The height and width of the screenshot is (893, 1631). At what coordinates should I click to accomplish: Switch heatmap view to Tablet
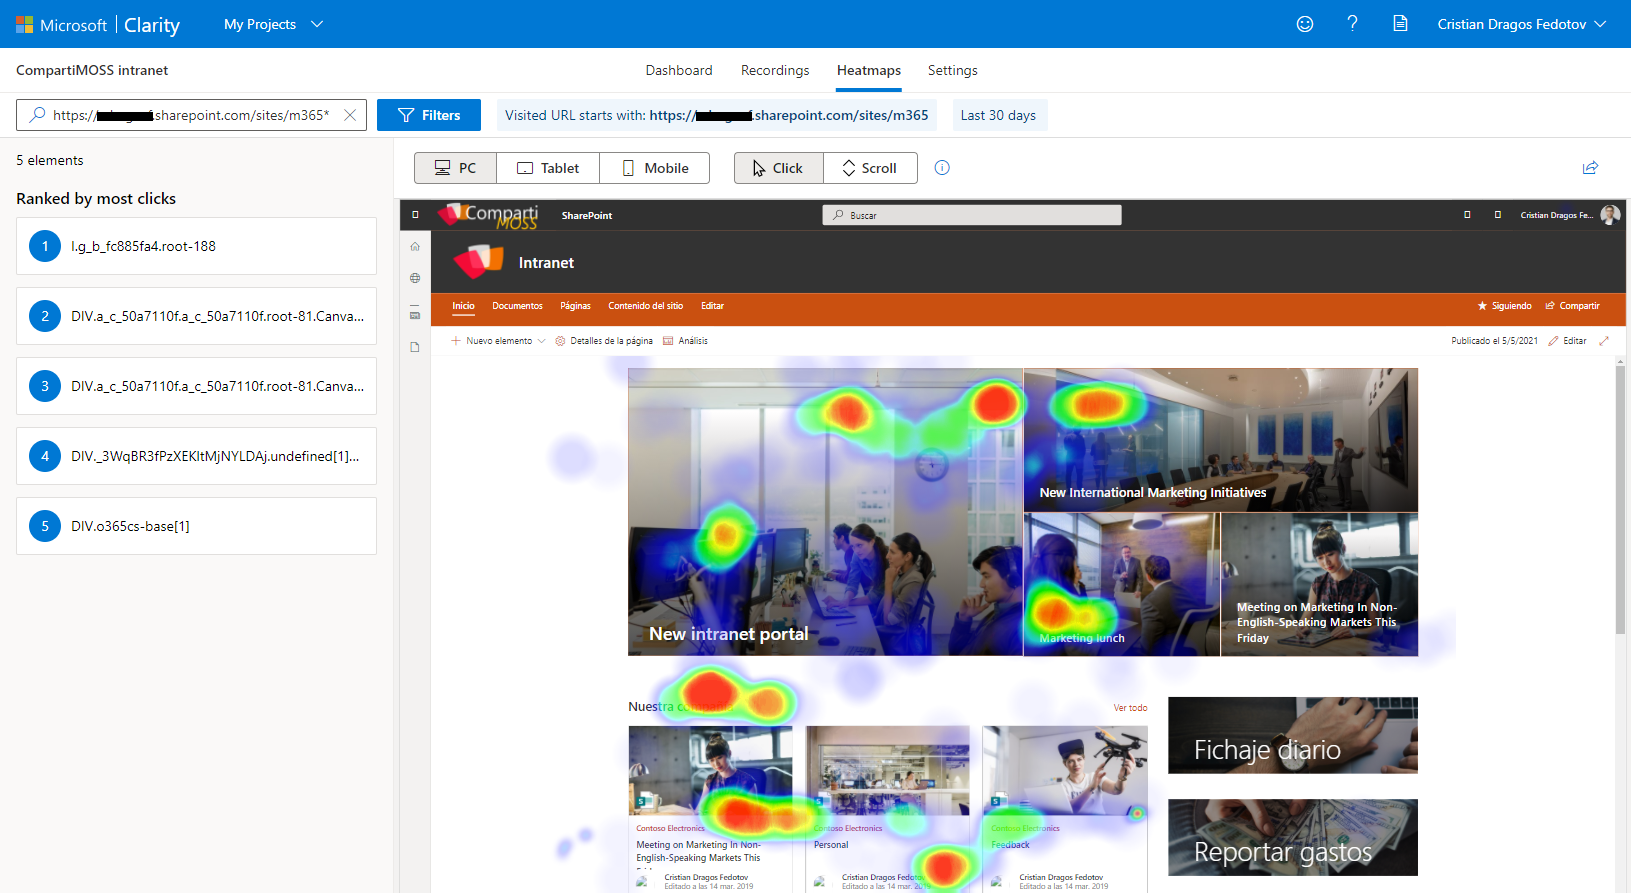tap(548, 168)
